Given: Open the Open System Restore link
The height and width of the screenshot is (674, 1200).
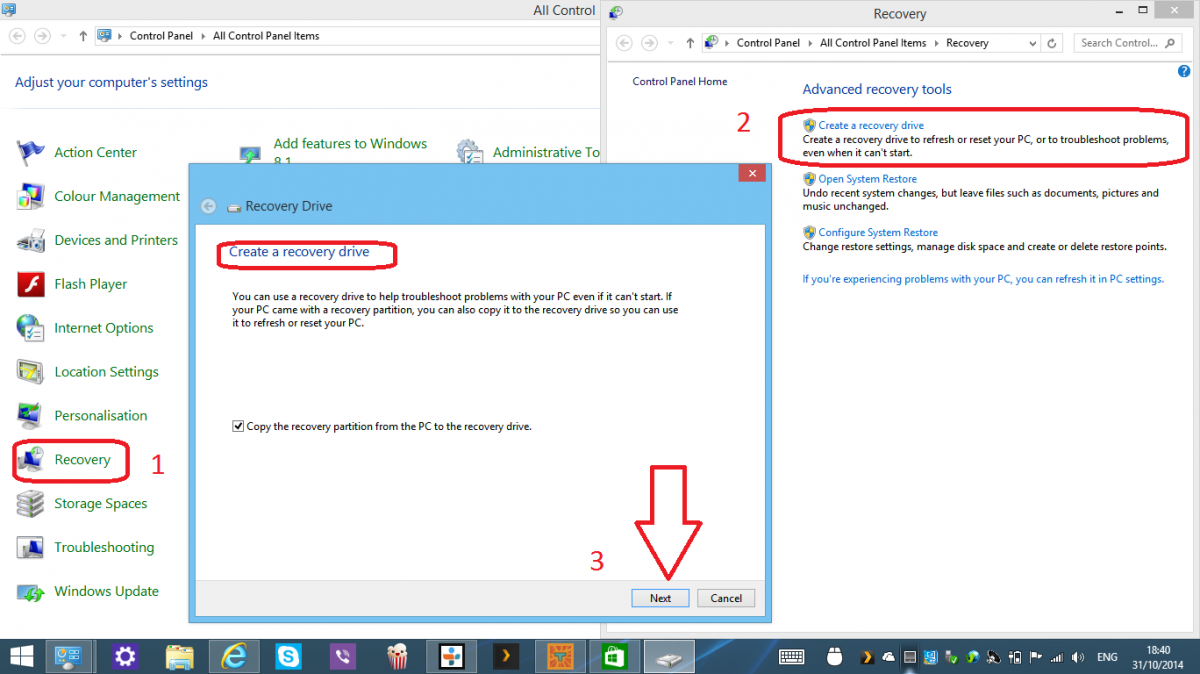Looking at the screenshot, I should pos(868,179).
